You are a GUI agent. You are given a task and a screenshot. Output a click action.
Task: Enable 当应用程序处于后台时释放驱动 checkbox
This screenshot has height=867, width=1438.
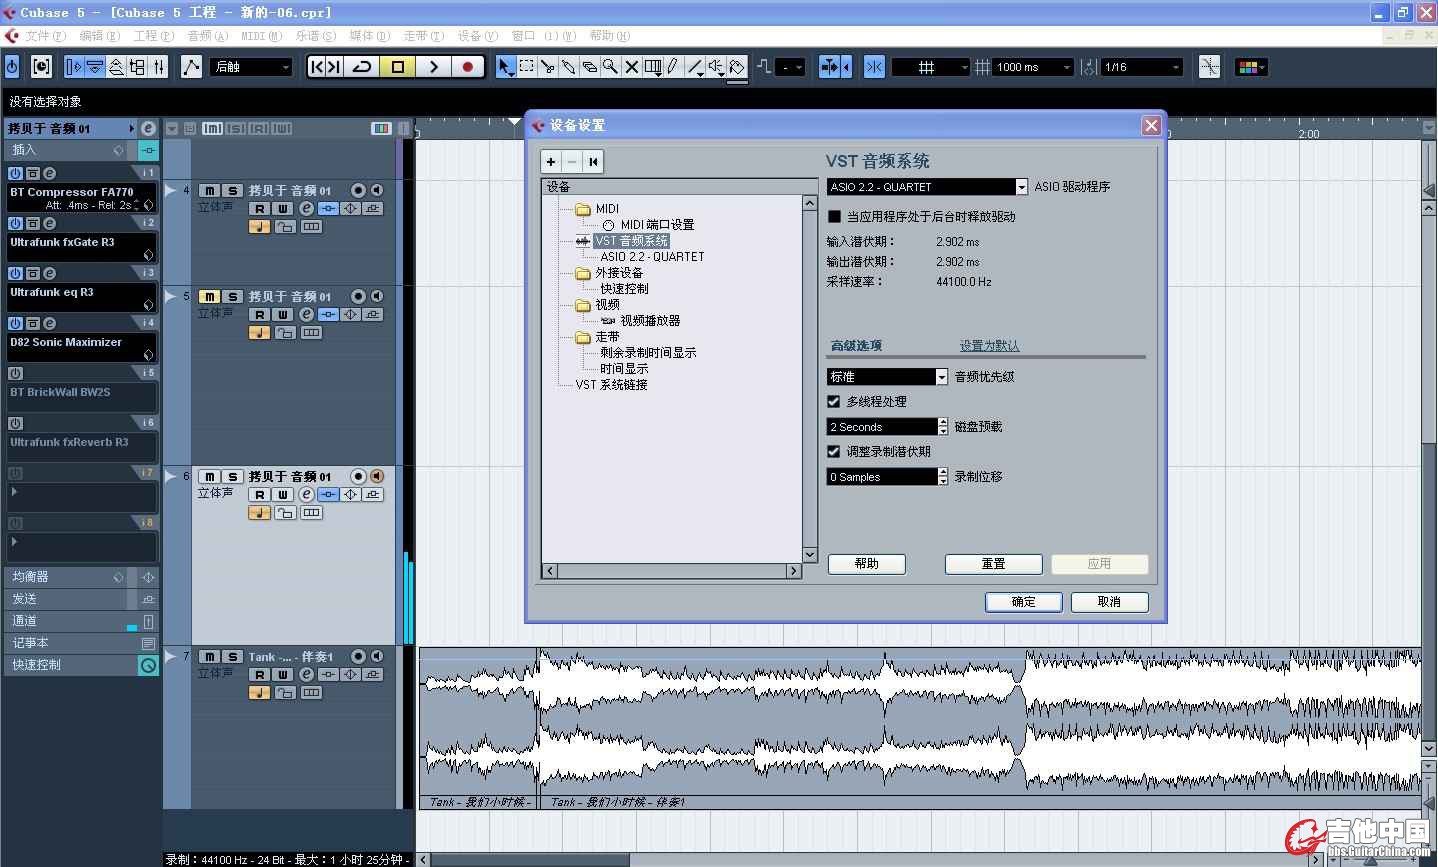835,216
